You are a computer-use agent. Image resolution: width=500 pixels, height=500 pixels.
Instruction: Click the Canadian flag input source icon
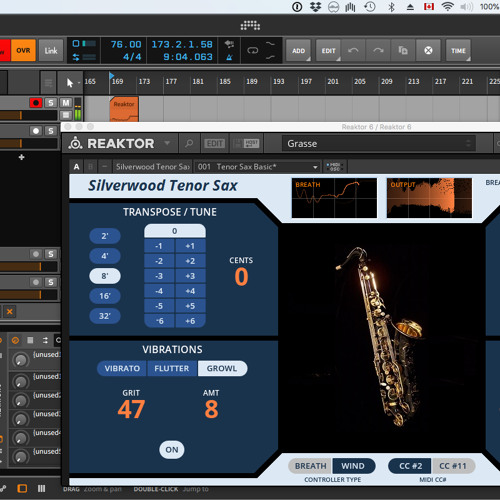[x=429, y=7]
